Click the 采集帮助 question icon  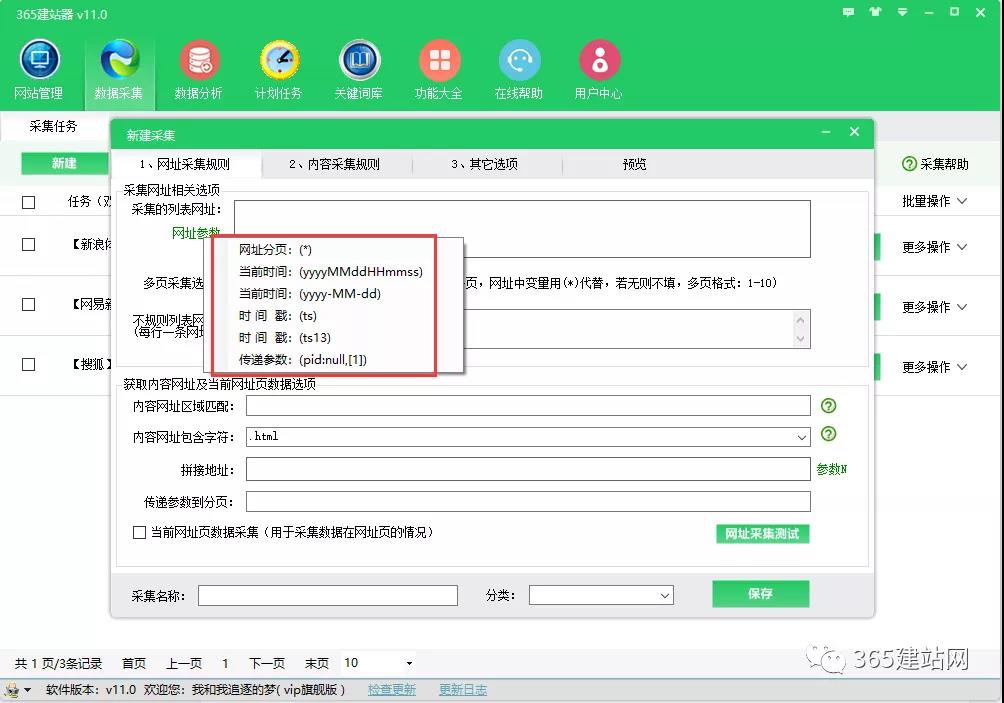909,164
